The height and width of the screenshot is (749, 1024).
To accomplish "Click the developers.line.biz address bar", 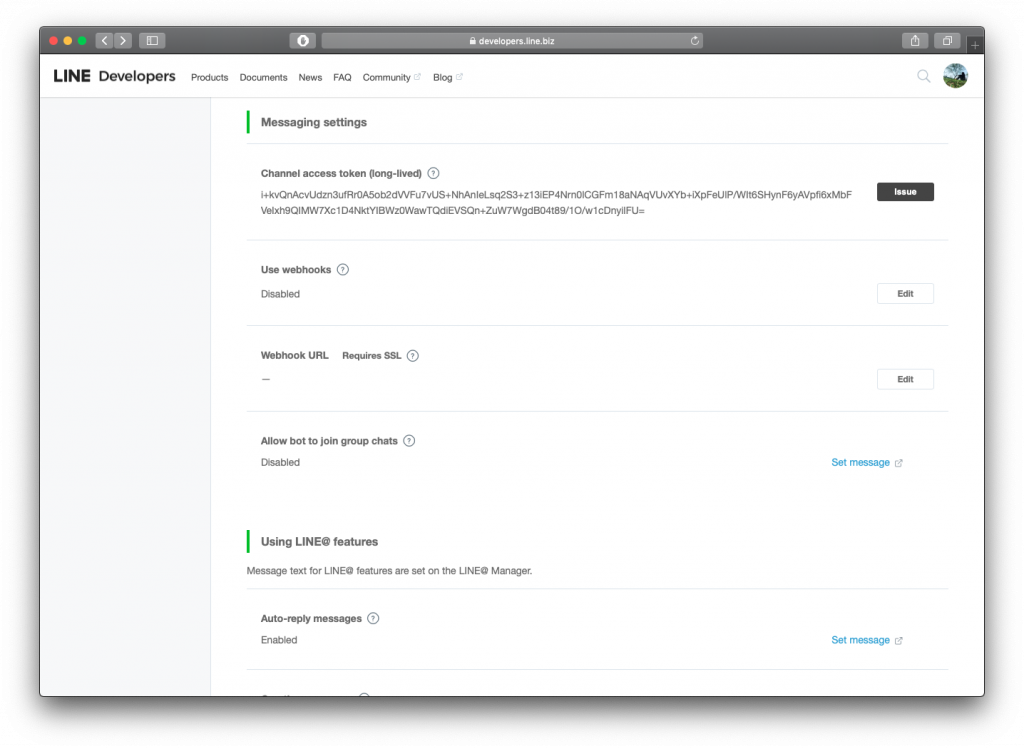I will coord(512,40).
